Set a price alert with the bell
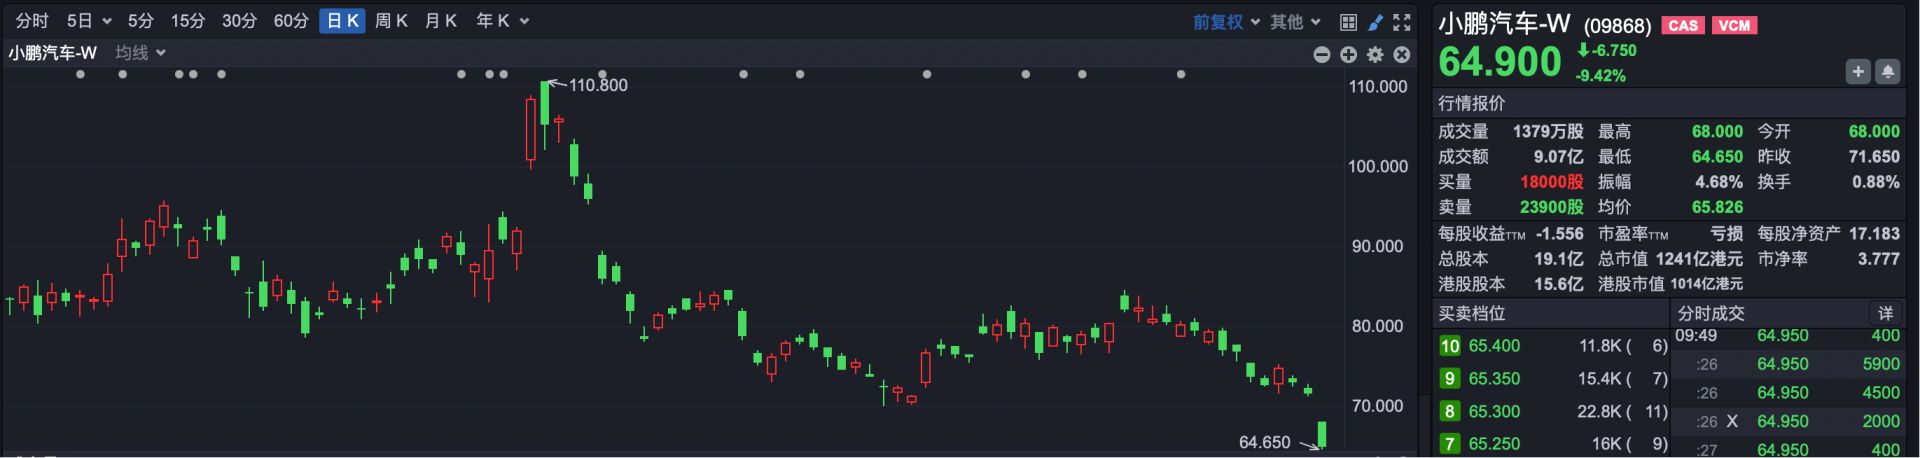The image size is (1920, 458). [1888, 71]
